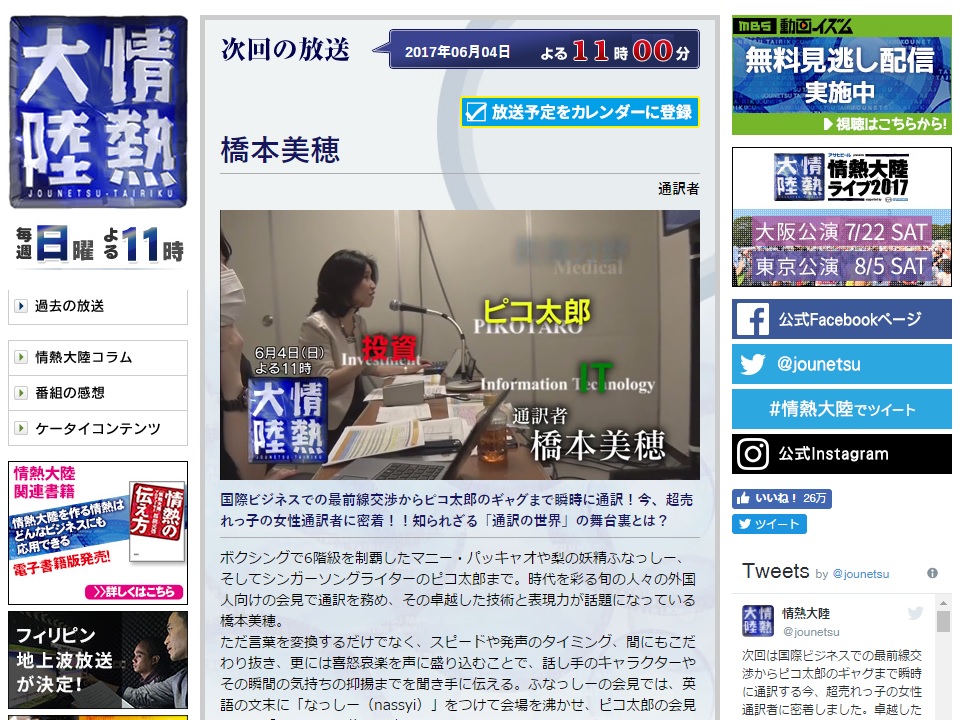This screenshot has height=720, width=960.
Task: Click the 毎週日曜よる11時 schedule graphic
Action: (x=99, y=244)
